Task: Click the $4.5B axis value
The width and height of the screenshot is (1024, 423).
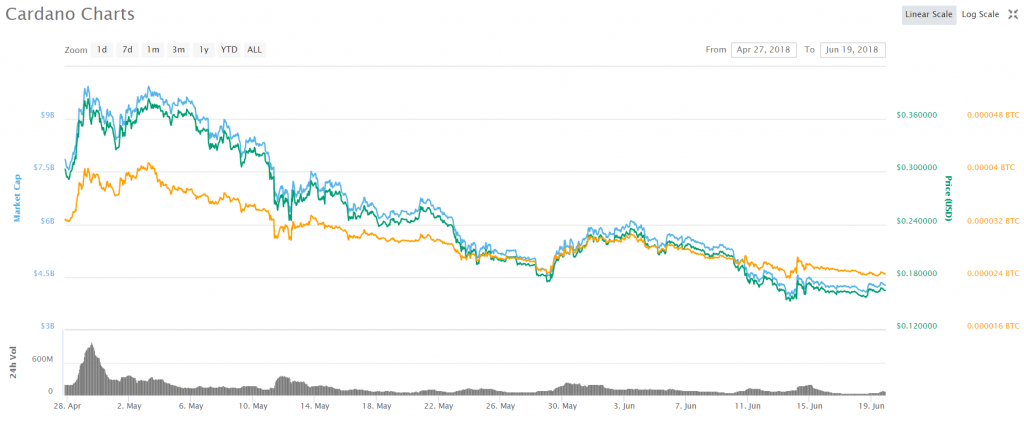Action: [x=44, y=274]
